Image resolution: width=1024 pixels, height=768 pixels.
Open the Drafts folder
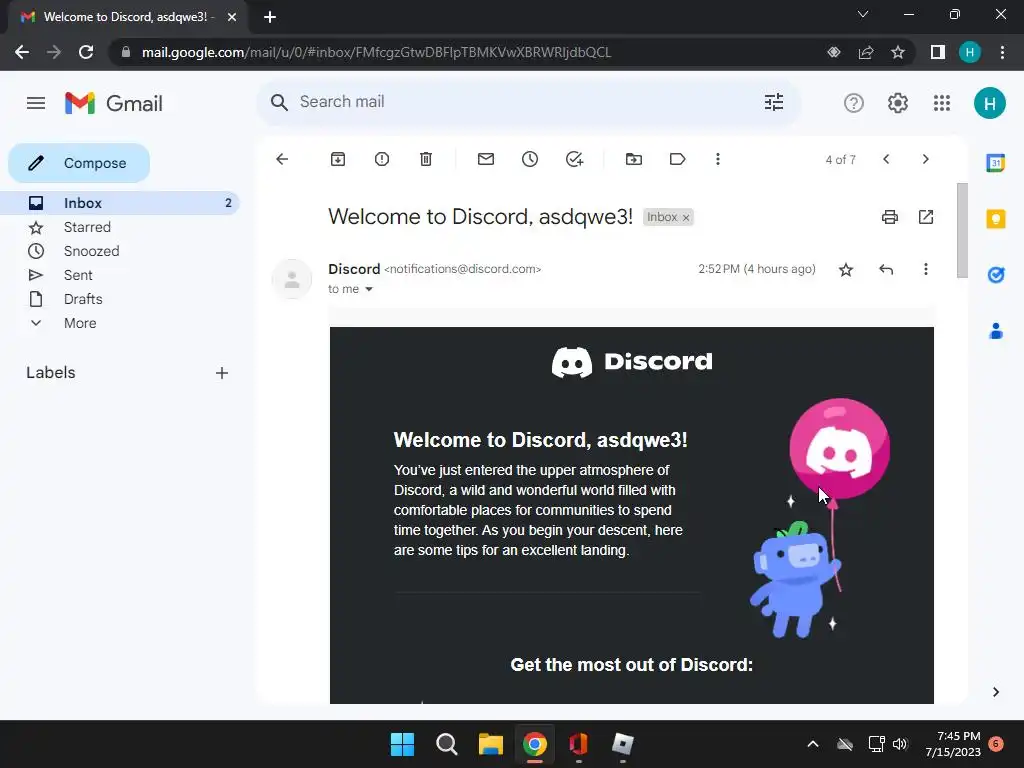click(x=83, y=299)
